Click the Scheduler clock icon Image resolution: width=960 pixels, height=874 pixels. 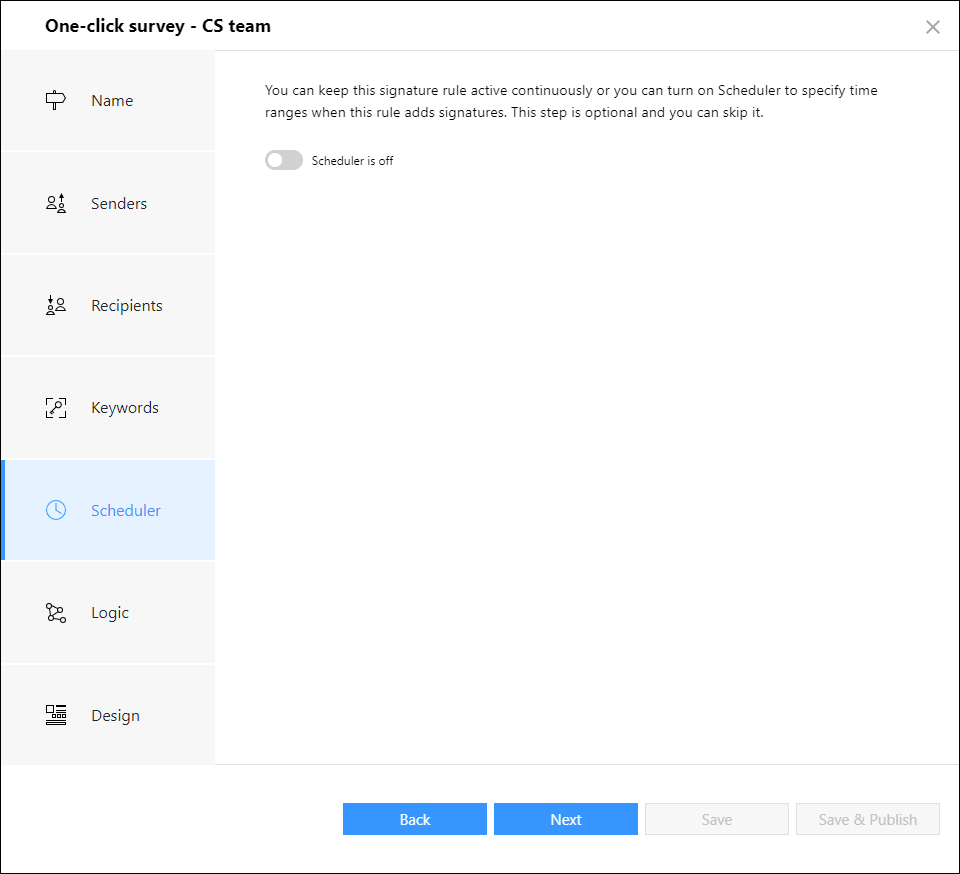(56, 510)
